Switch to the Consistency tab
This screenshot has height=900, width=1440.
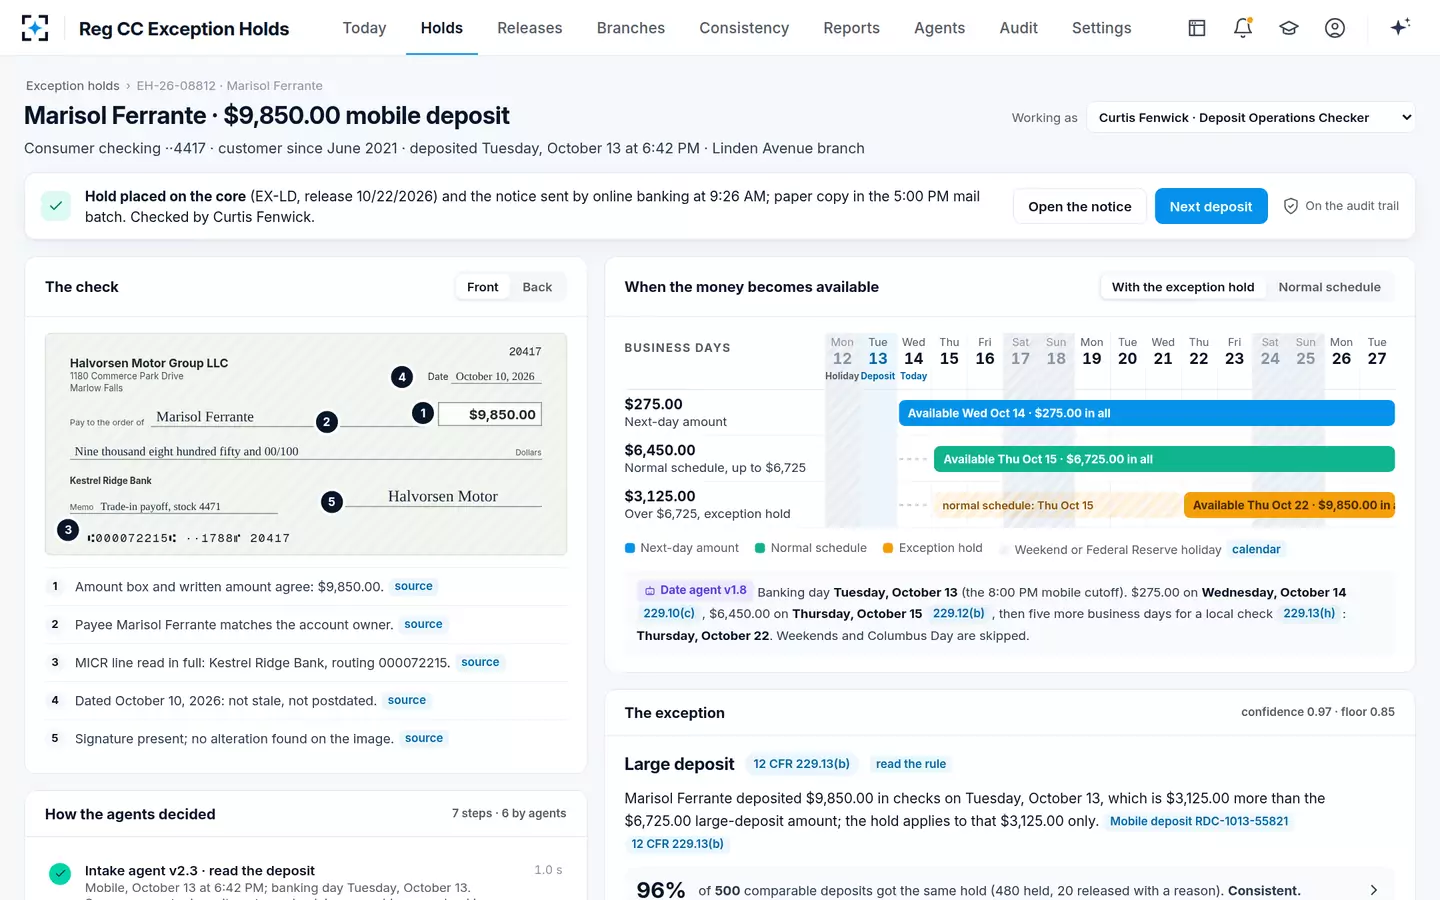tap(744, 28)
